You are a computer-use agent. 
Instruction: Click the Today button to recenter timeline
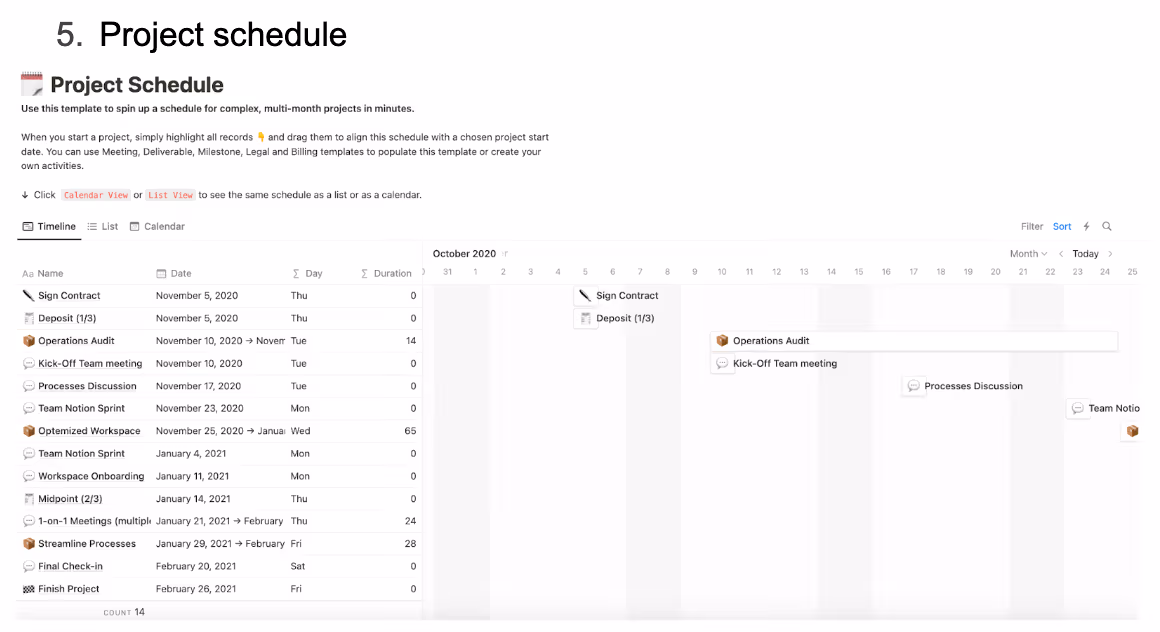[x=1086, y=254]
